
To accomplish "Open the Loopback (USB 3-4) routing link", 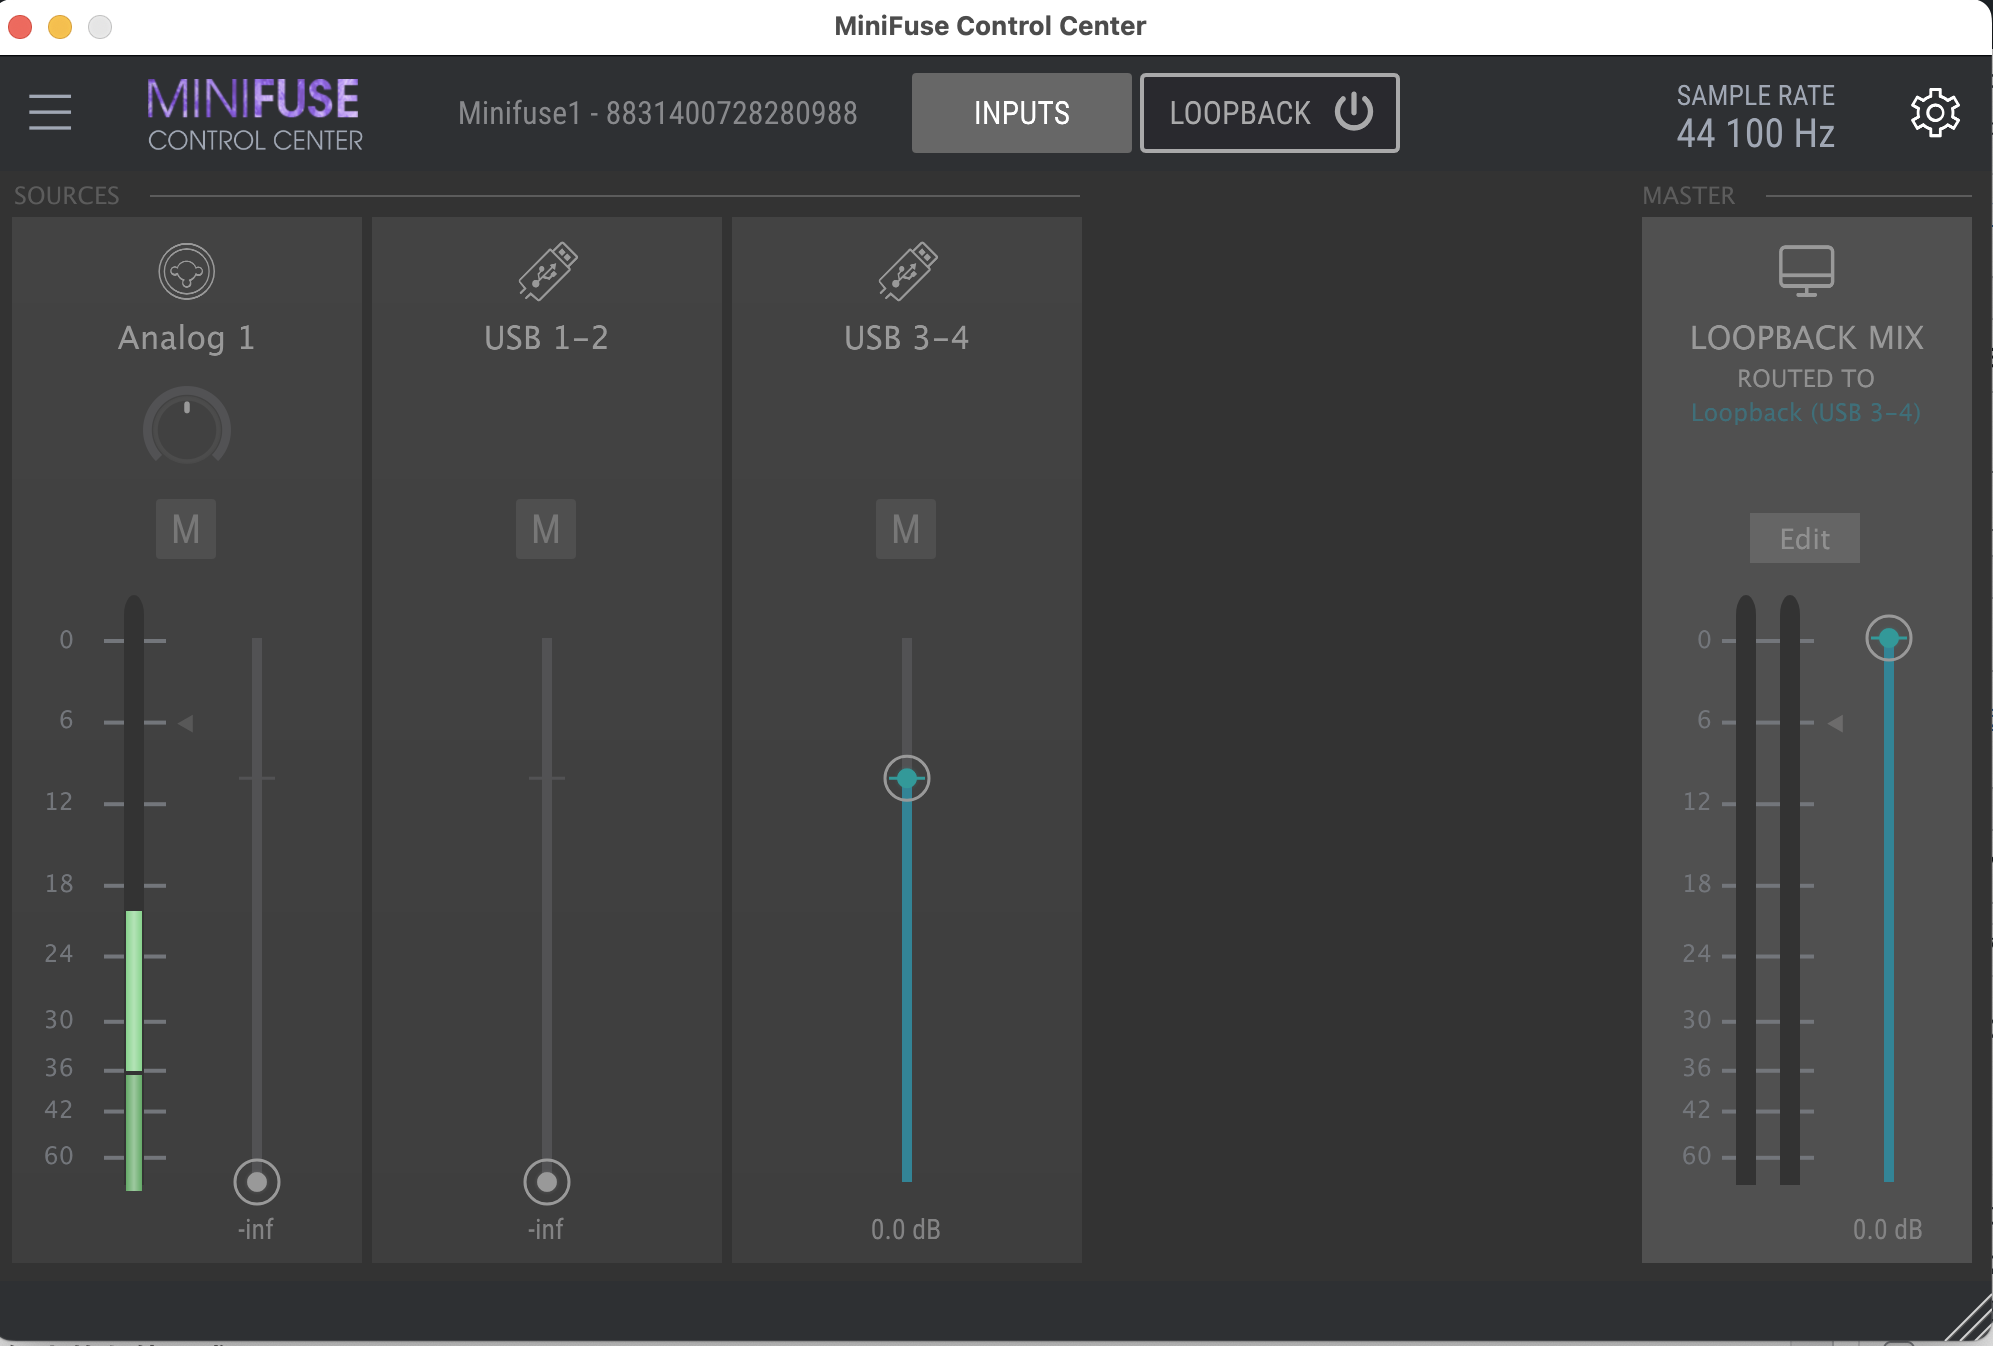I will 1805,413.
